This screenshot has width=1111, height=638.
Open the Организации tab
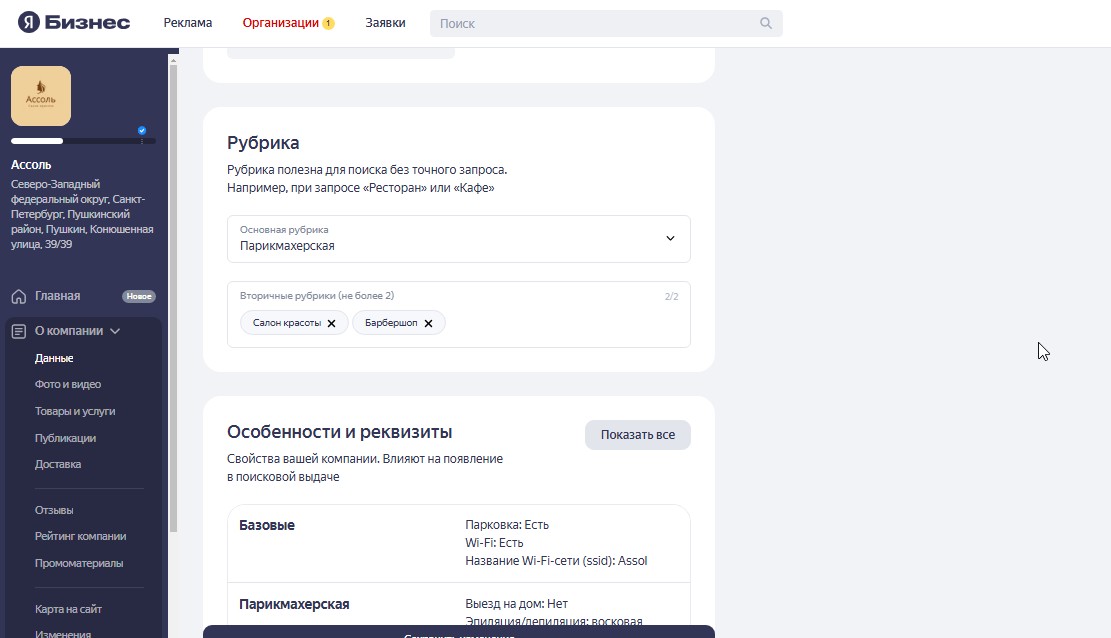coord(281,23)
